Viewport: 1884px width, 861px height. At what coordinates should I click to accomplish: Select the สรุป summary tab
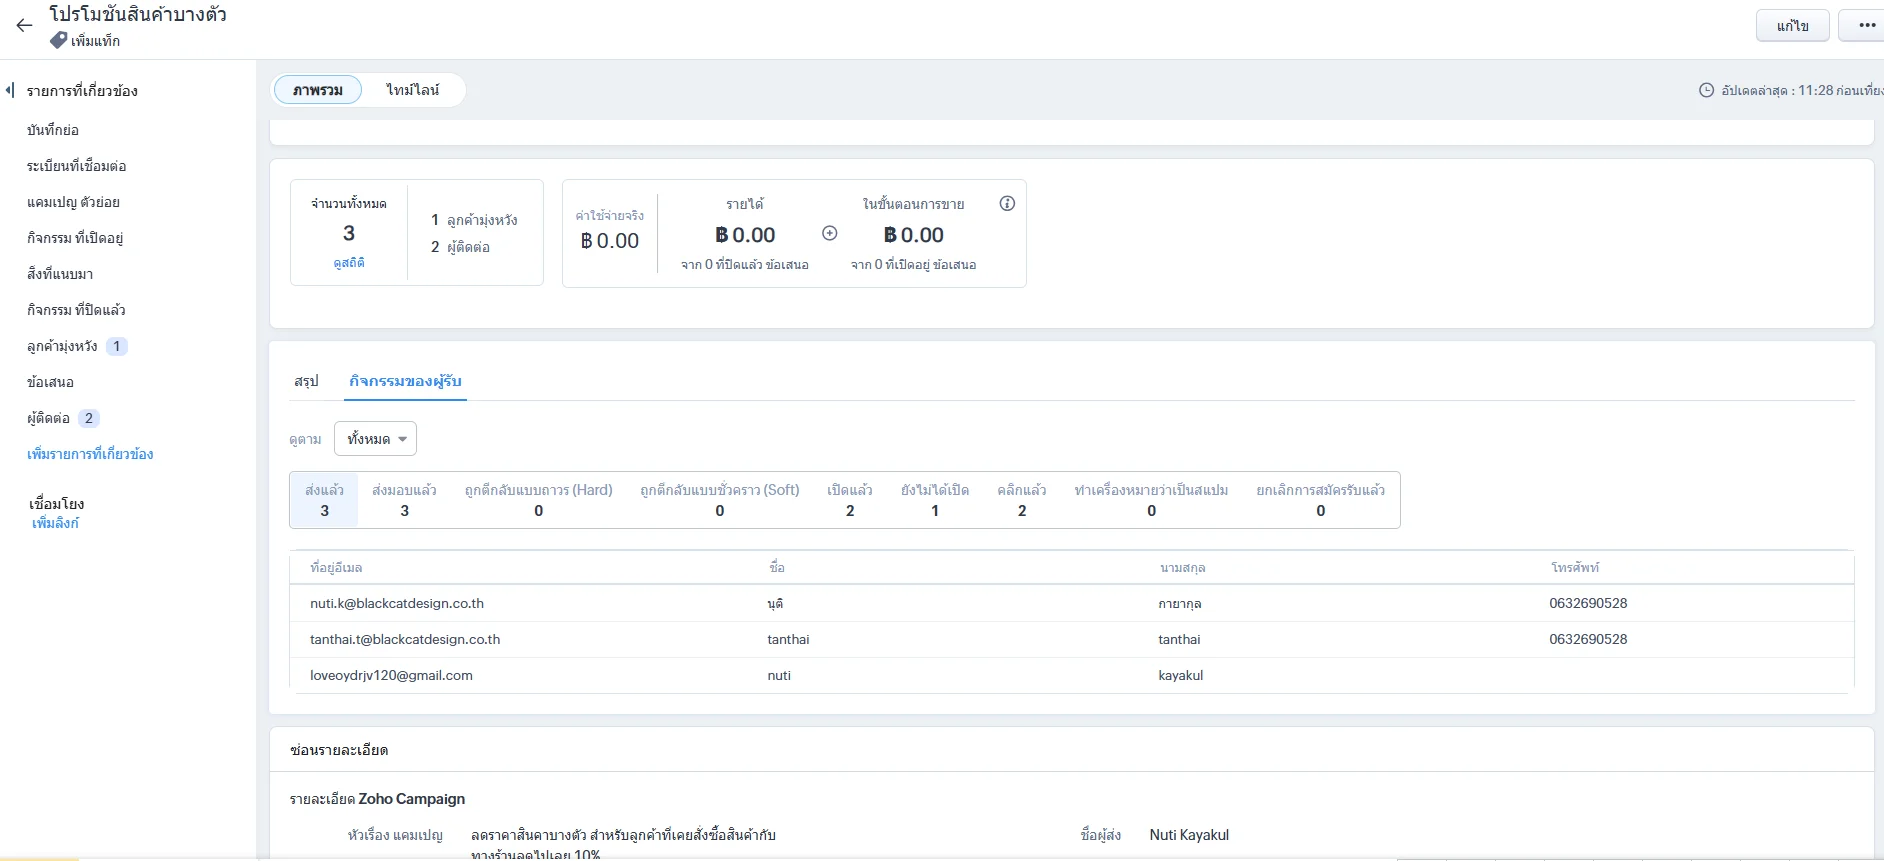tap(306, 381)
